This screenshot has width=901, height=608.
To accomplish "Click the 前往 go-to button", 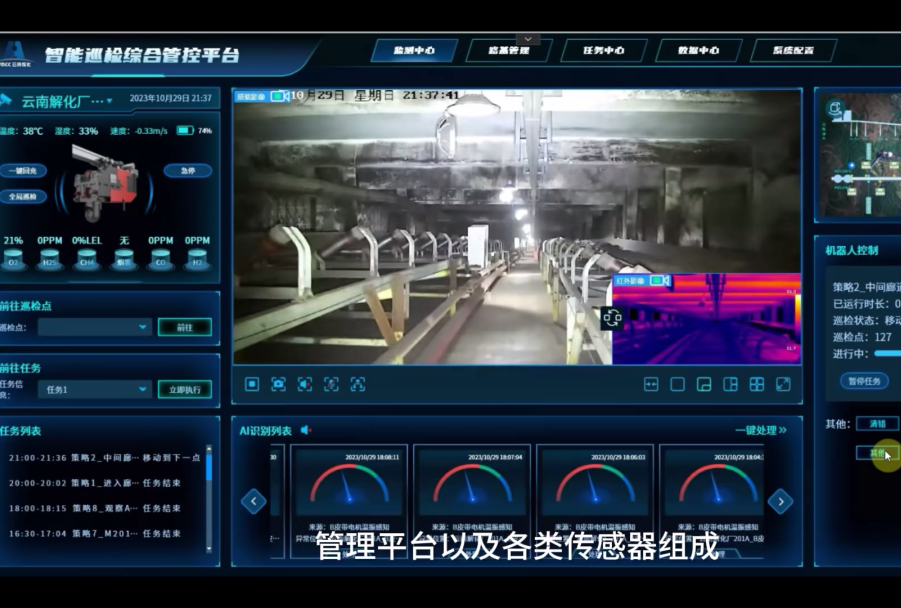I will pyautogui.click(x=184, y=327).
